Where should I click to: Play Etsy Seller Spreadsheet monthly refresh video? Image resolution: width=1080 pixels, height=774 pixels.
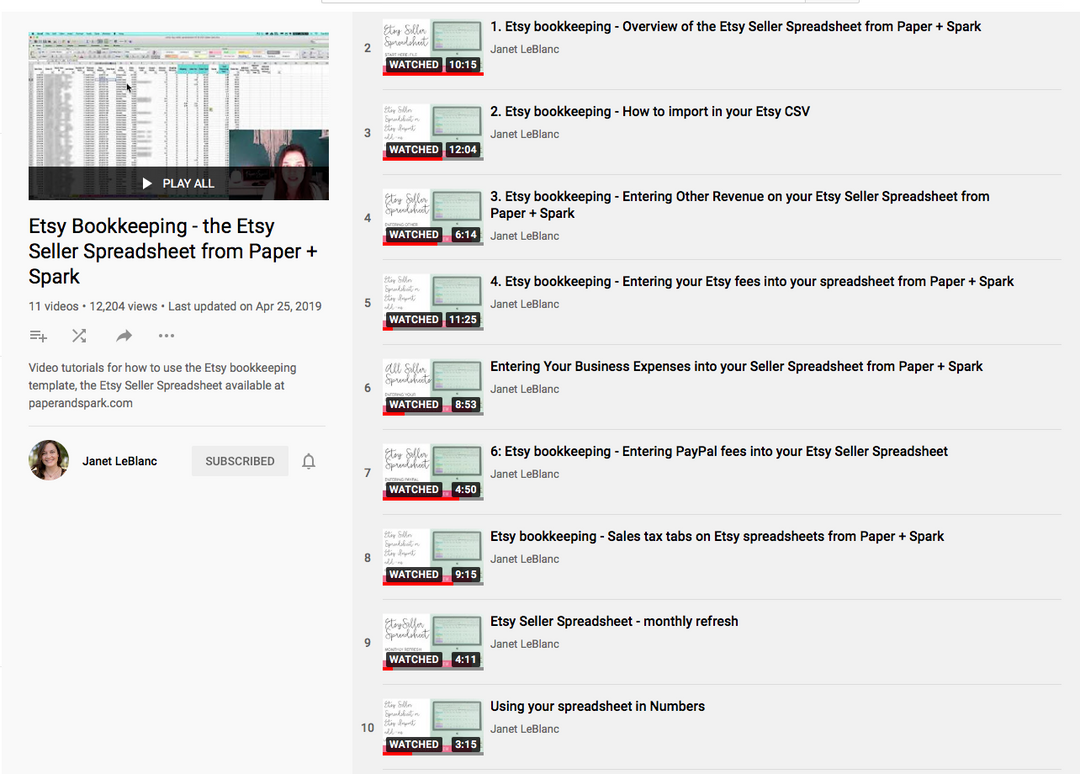(x=614, y=622)
